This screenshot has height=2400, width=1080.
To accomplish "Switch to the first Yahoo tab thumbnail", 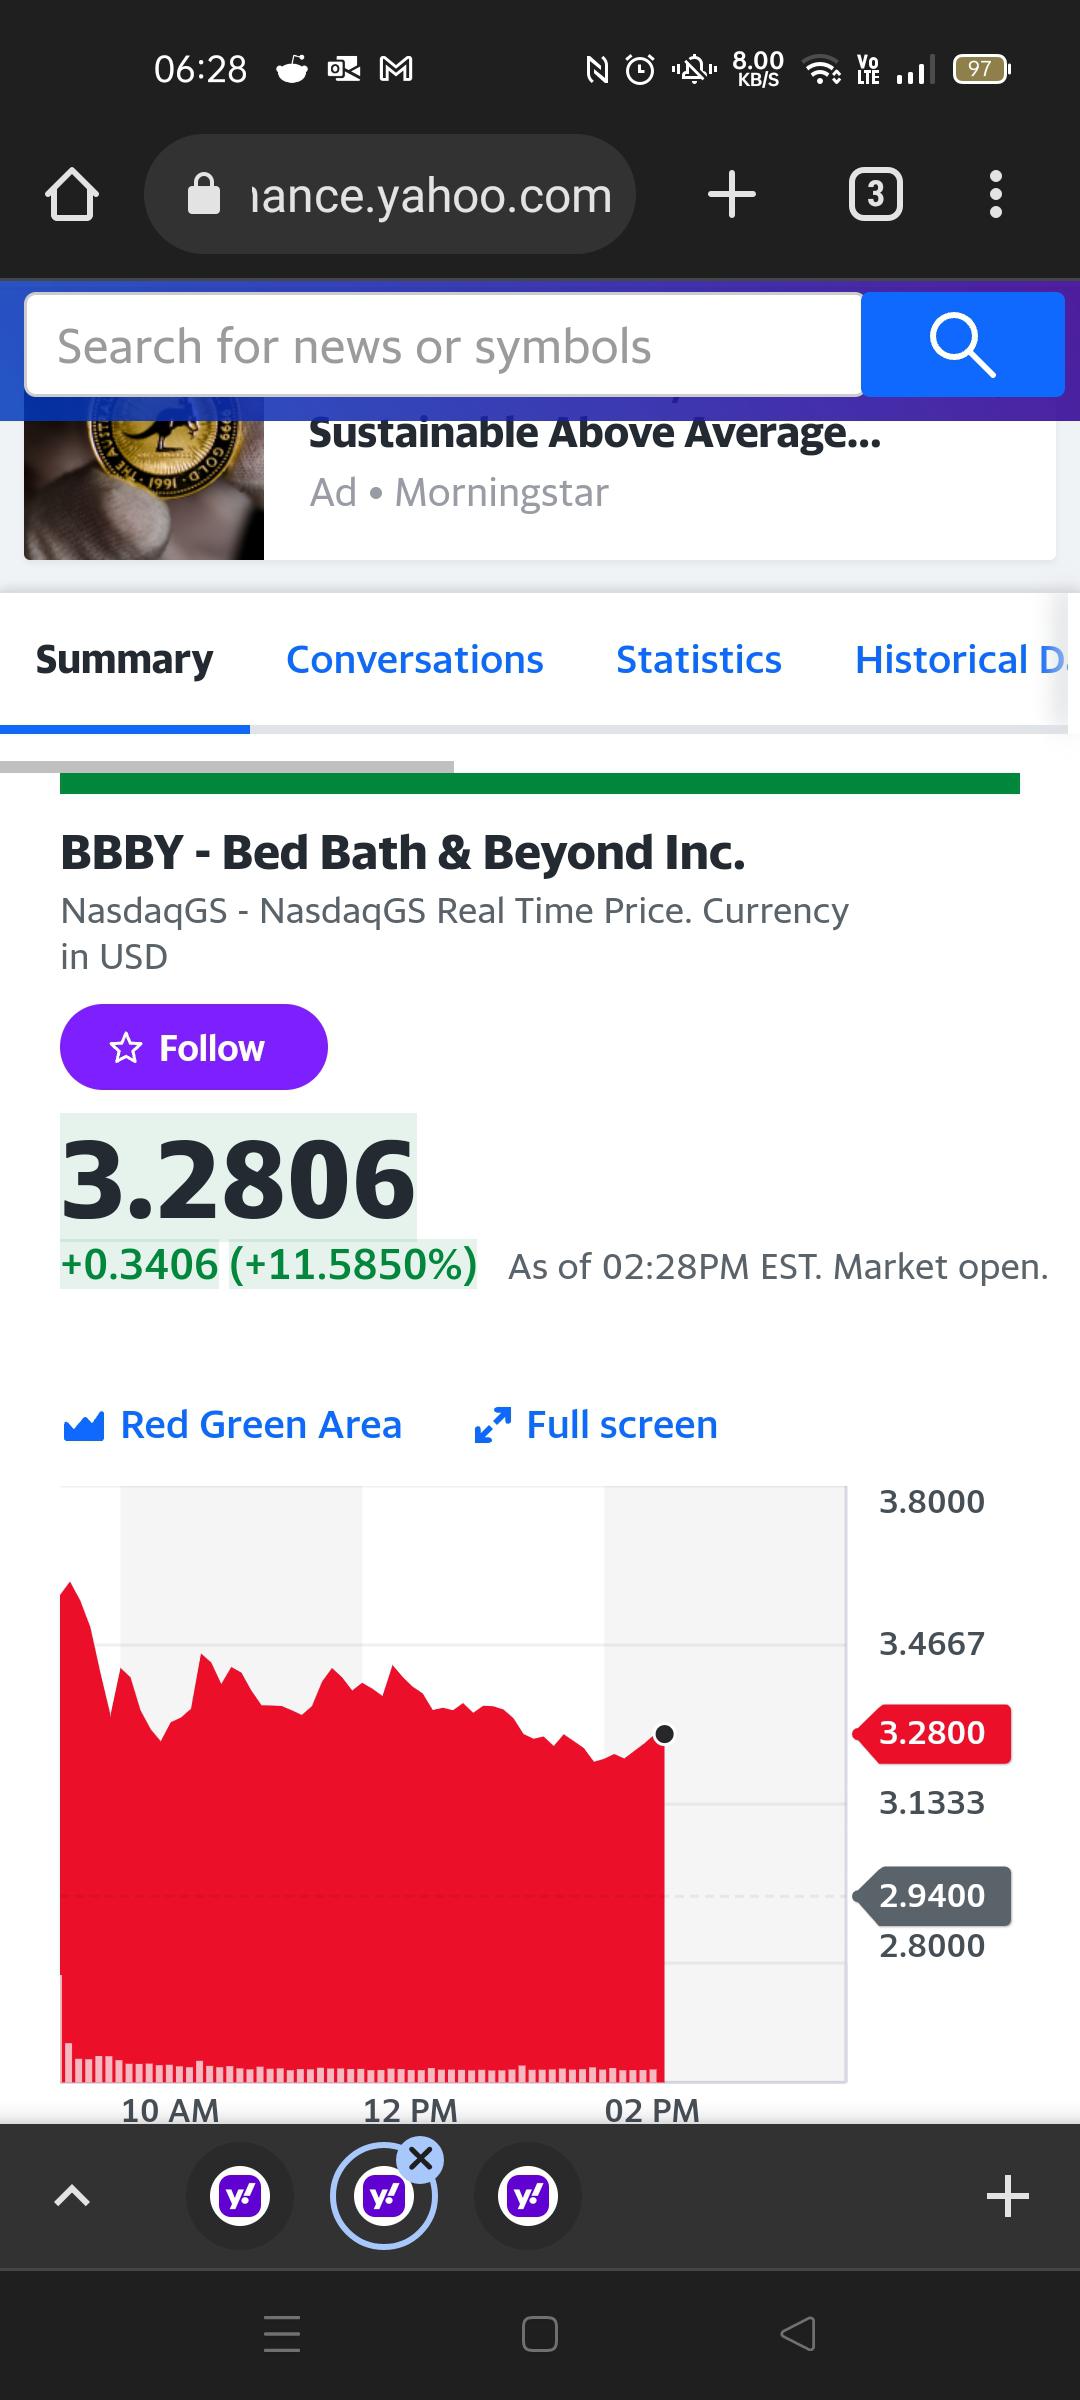I will 240,2196.
